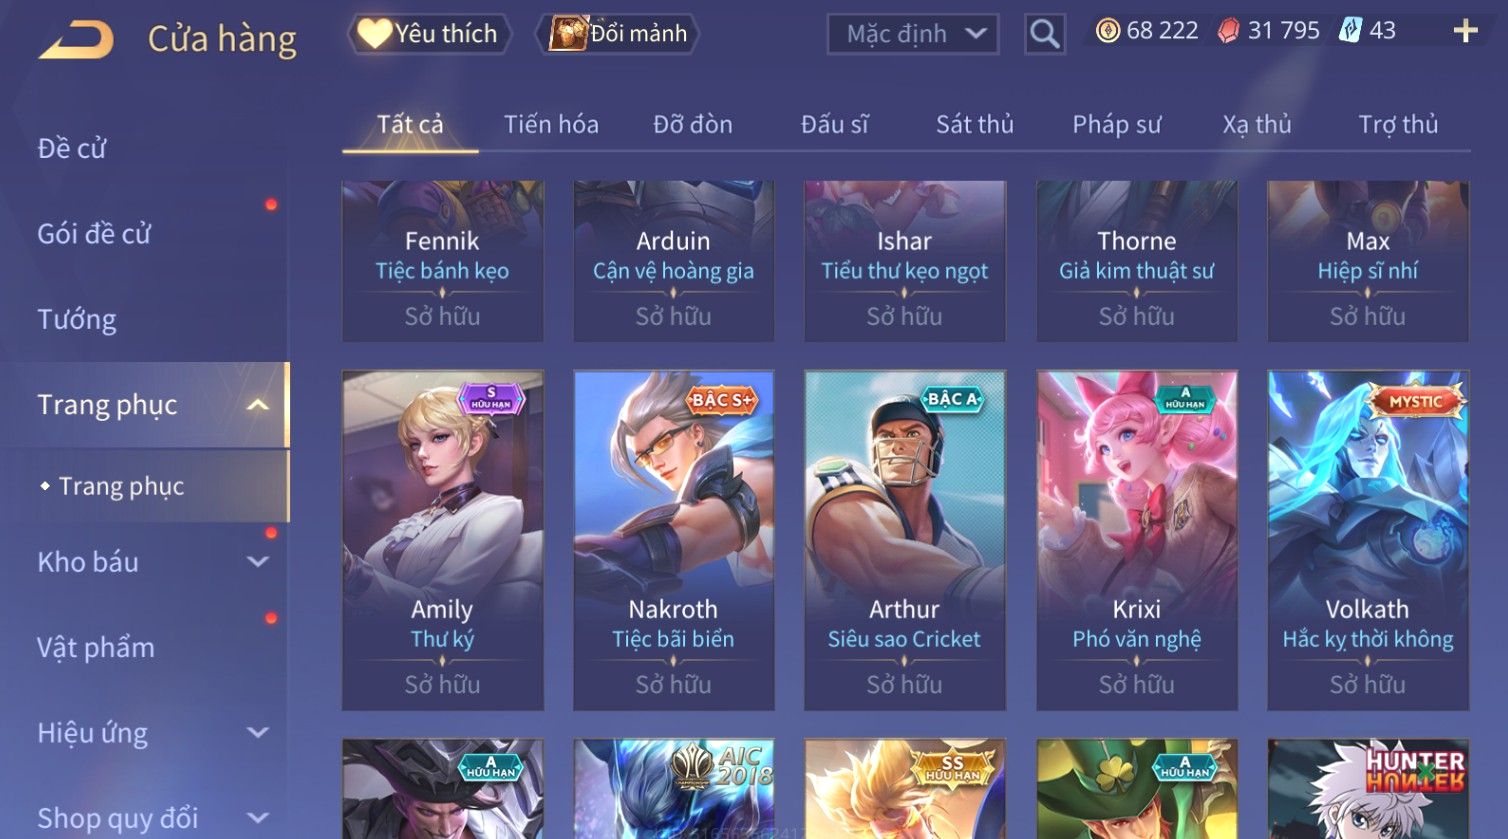Image resolution: width=1508 pixels, height=839 pixels.
Task: Open Nakroth Tiệc bãi biển skin card
Action: coord(673,540)
